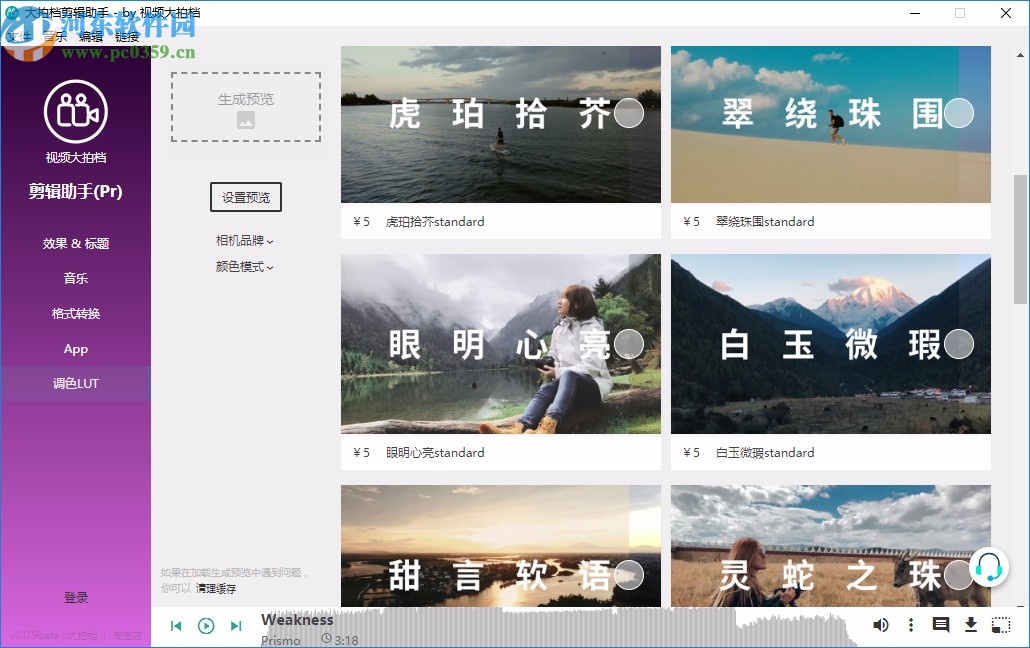Open the customer support headset icon
1030x648 pixels.
(989, 566)
